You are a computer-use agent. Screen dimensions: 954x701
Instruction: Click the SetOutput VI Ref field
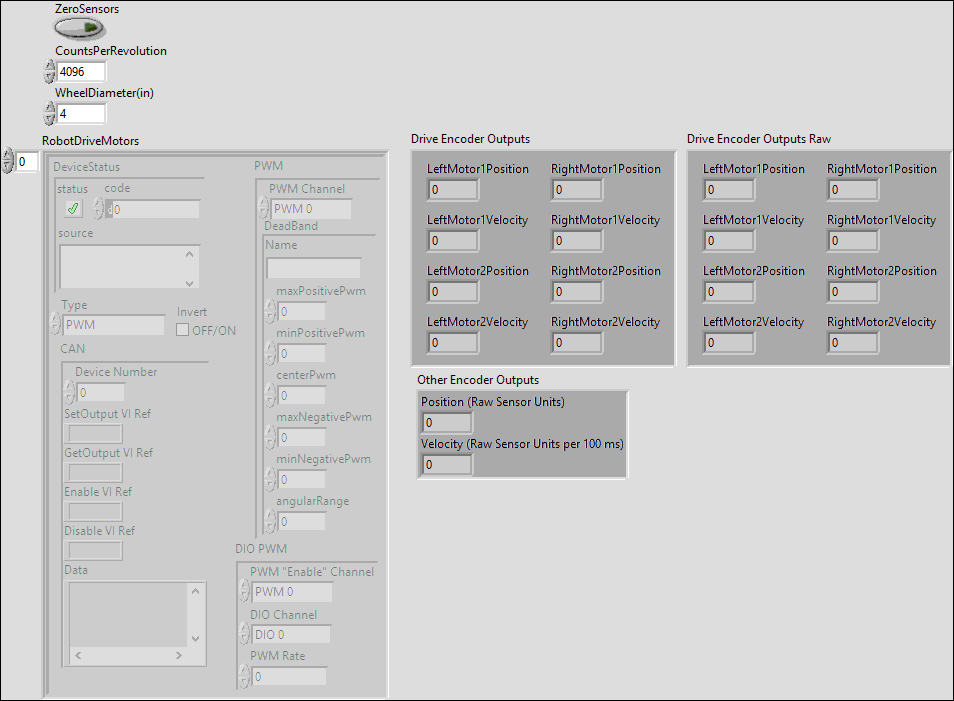94,433
